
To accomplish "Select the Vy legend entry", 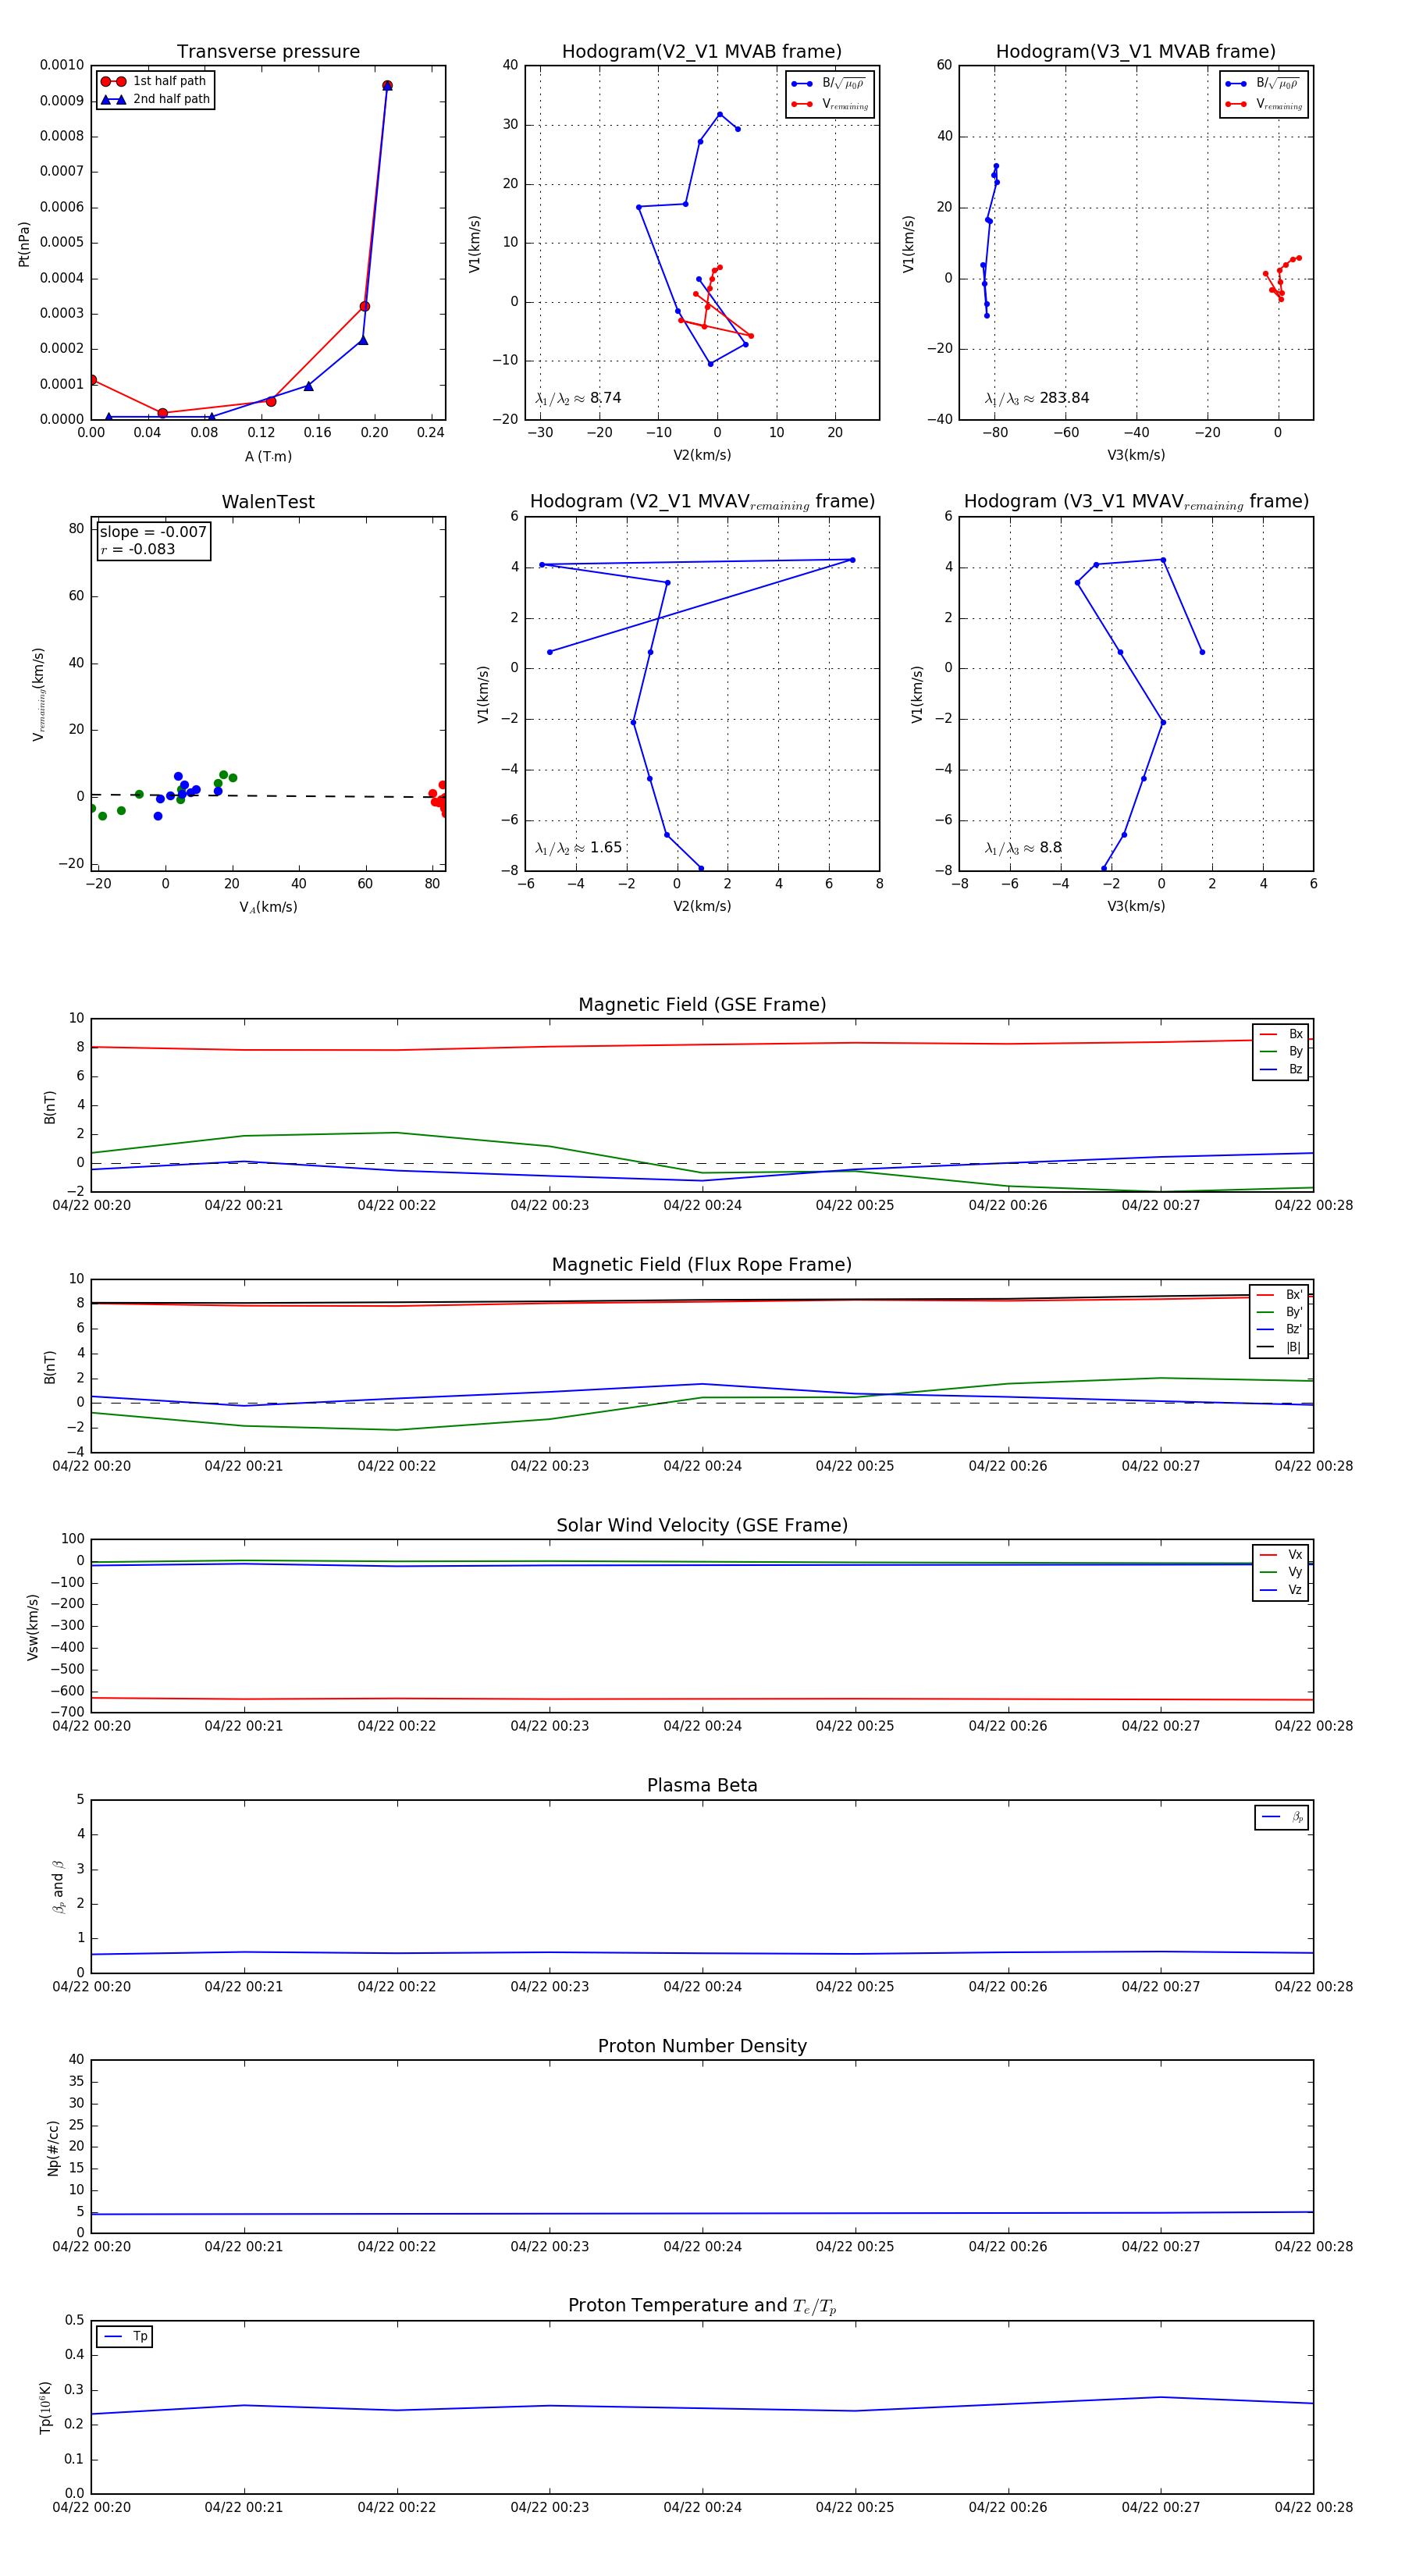I will point(1281,1572).
